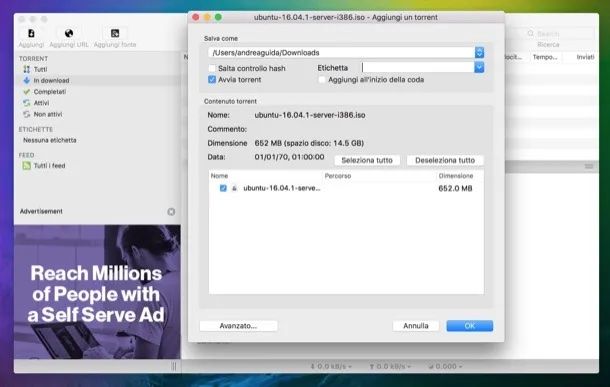Click the Downloads save path field

point(341,53)
